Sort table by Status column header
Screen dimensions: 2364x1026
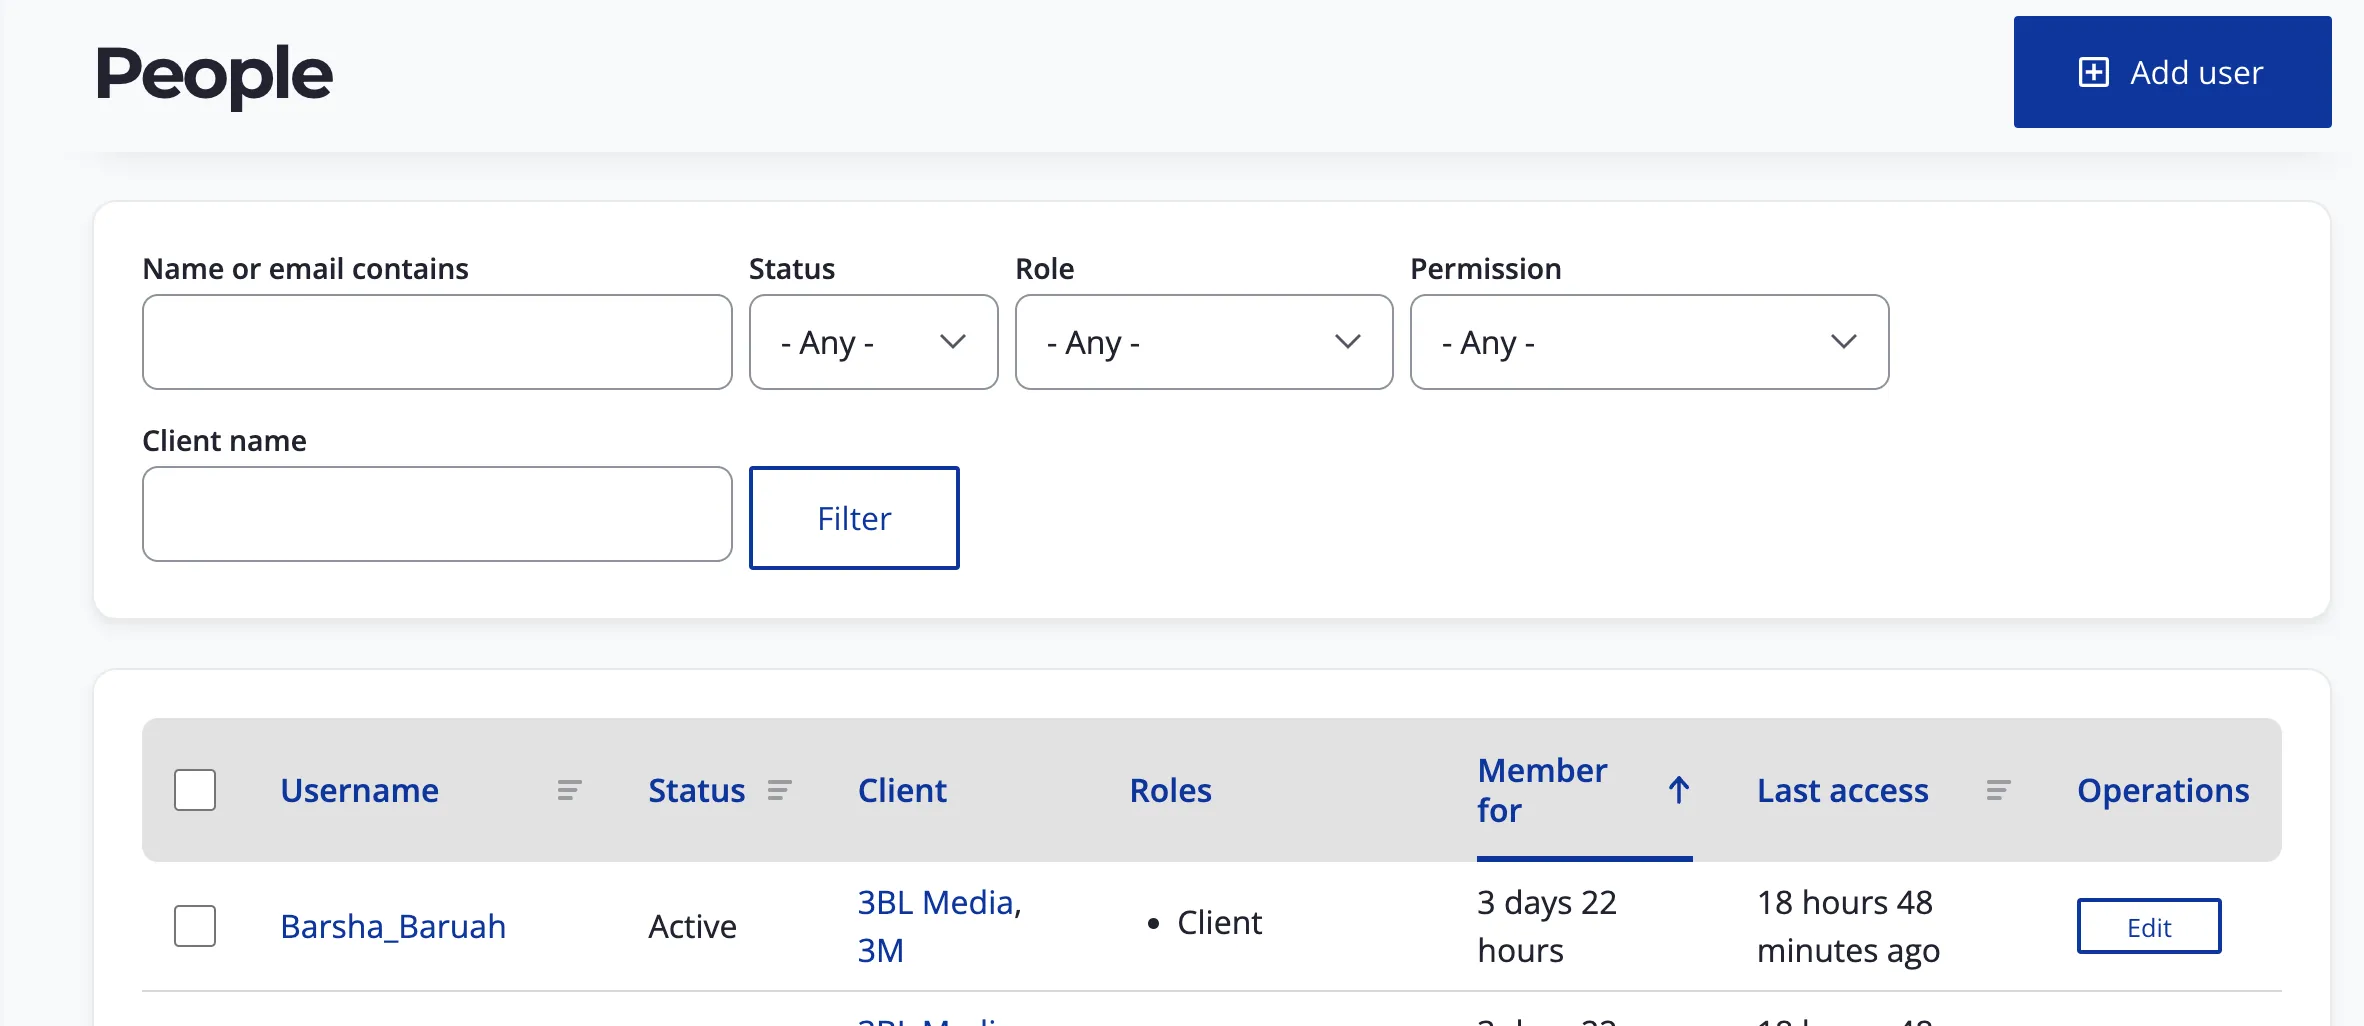pos(697,790)
